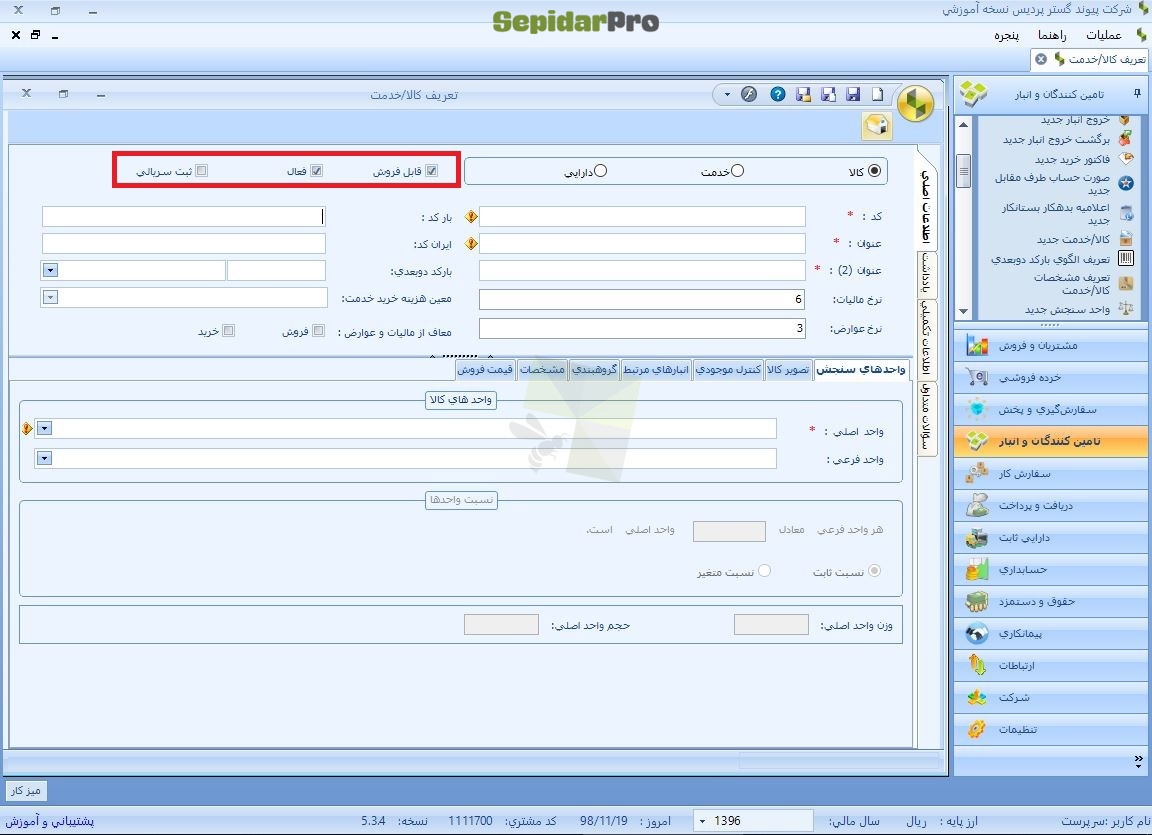
Task: Click the pin icon in sidebar header
Action: (1137, 94)
